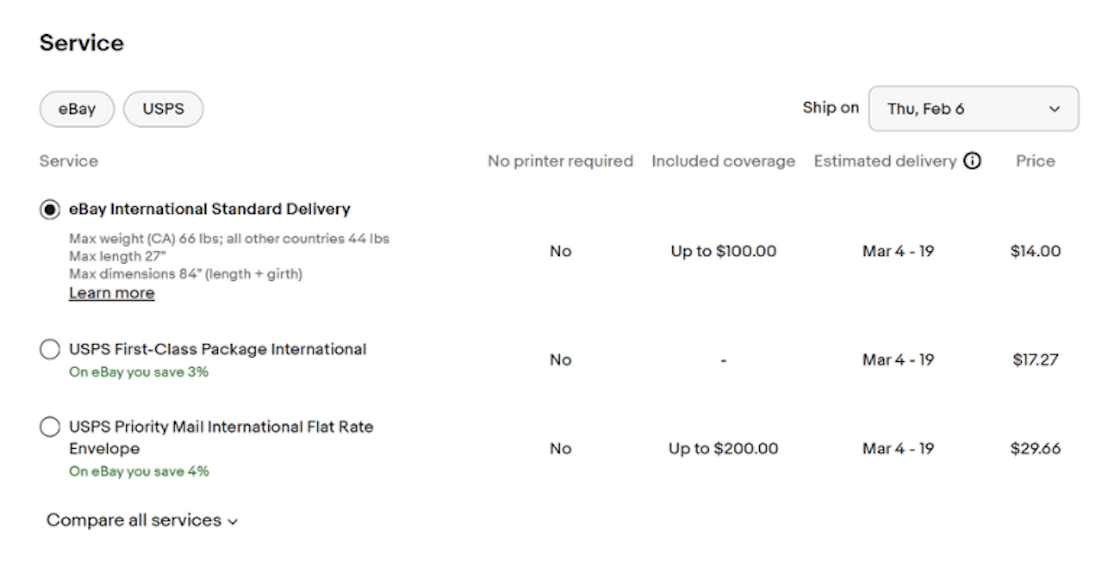The height and width of the screenshot is (570, 1116).
Task: Expand Compare all services
Action: [x=142, y=520]
